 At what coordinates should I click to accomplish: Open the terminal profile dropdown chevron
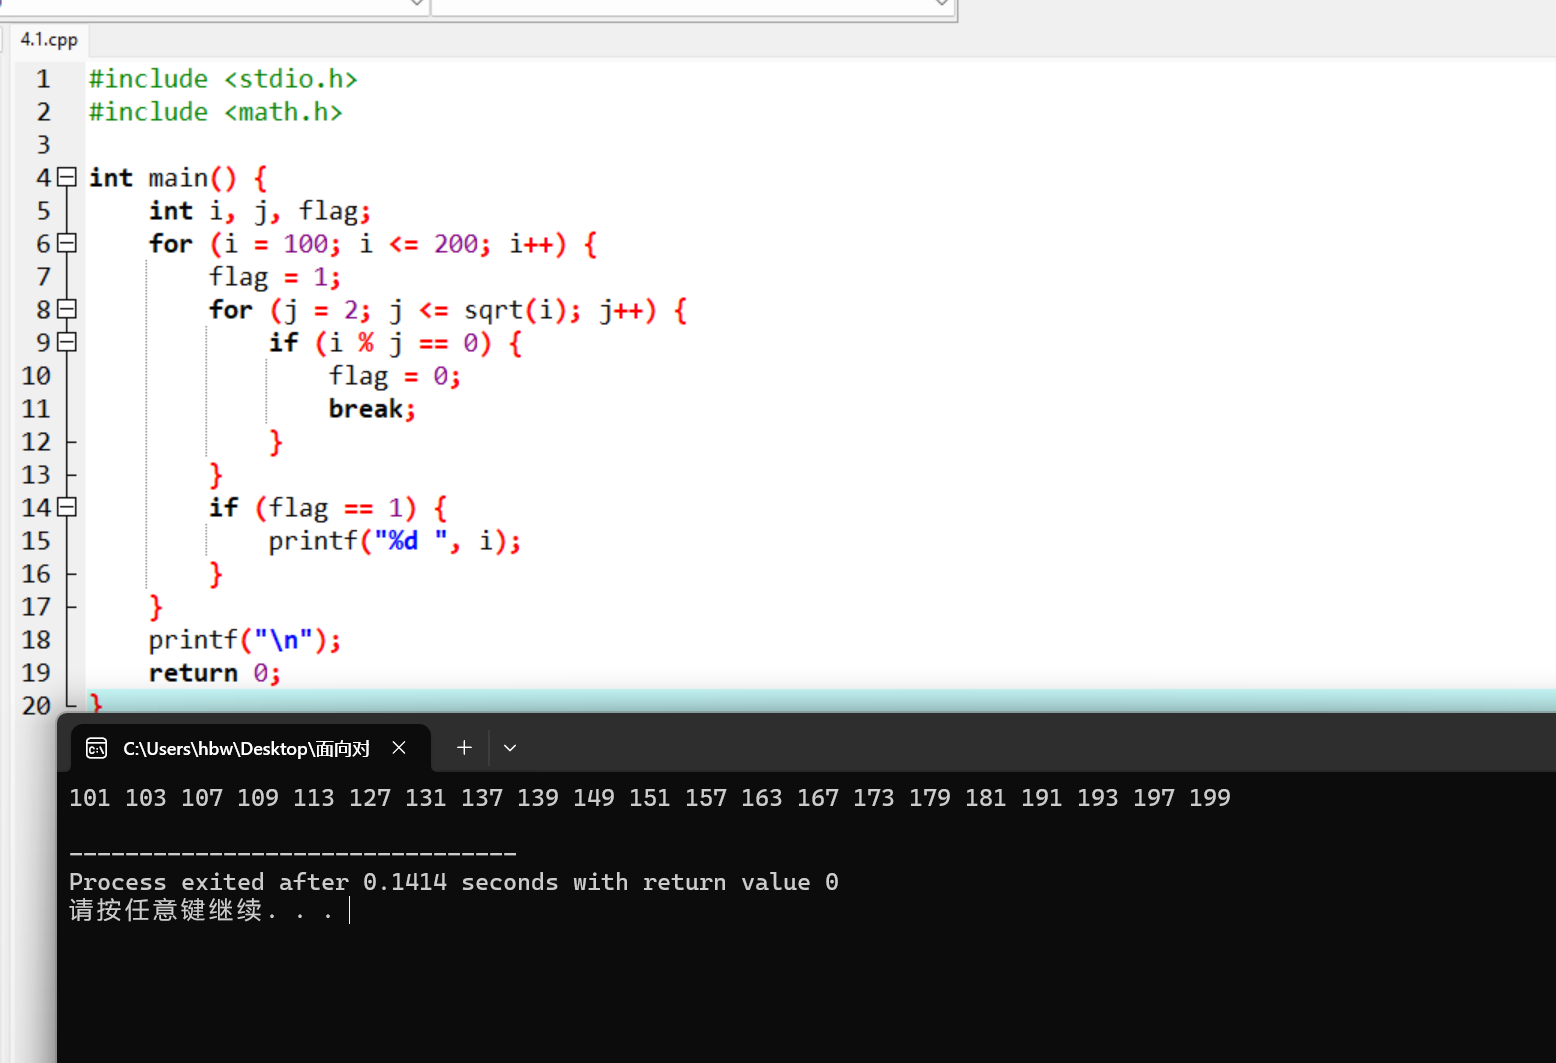pos(510,748)
